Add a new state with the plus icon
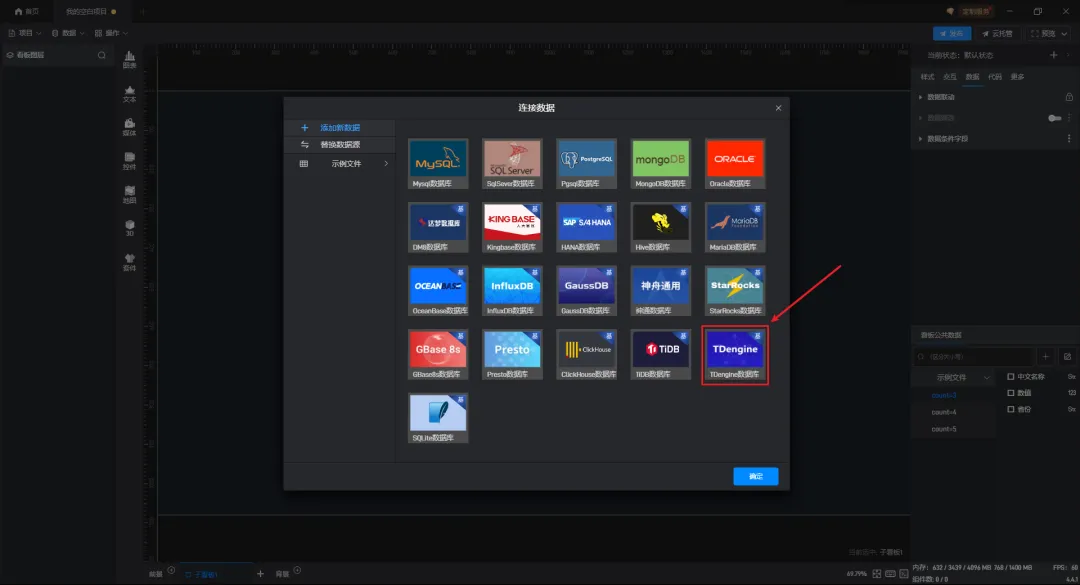This screenshot has width=1080, height=585. click(x=1053, y=54)
